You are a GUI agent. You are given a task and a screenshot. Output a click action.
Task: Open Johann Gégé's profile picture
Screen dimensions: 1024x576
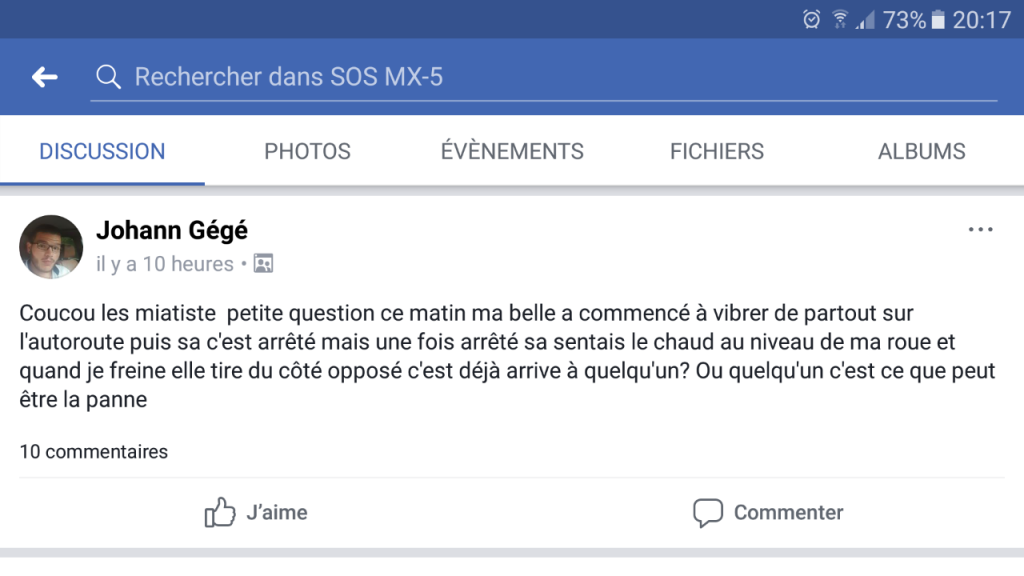pyautogui.click(x=51, y=247)
